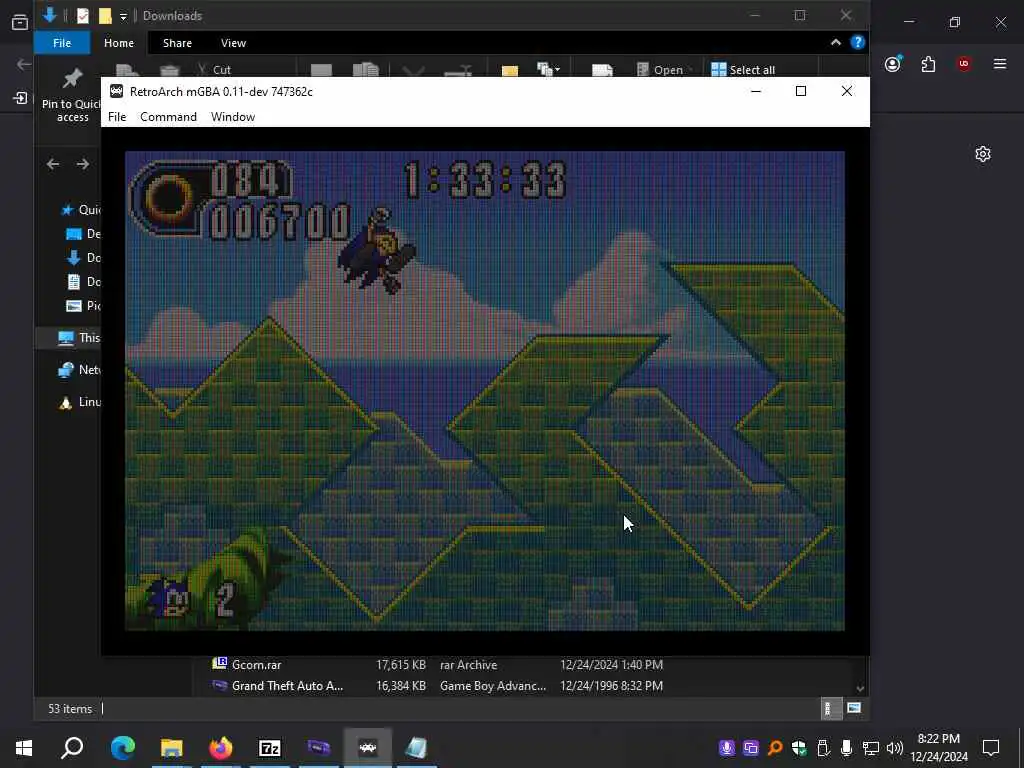Viewport: 1024px width, 768px height.
Task: Switch to the Share ribbon tab in Explorer
Action: (x=177, y=43)
